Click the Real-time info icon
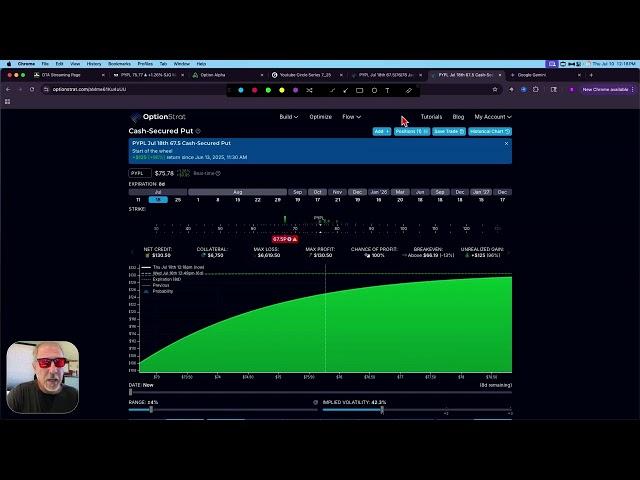Screen dimensions: 640x480 pyautogui.click(x=218, y=173)
